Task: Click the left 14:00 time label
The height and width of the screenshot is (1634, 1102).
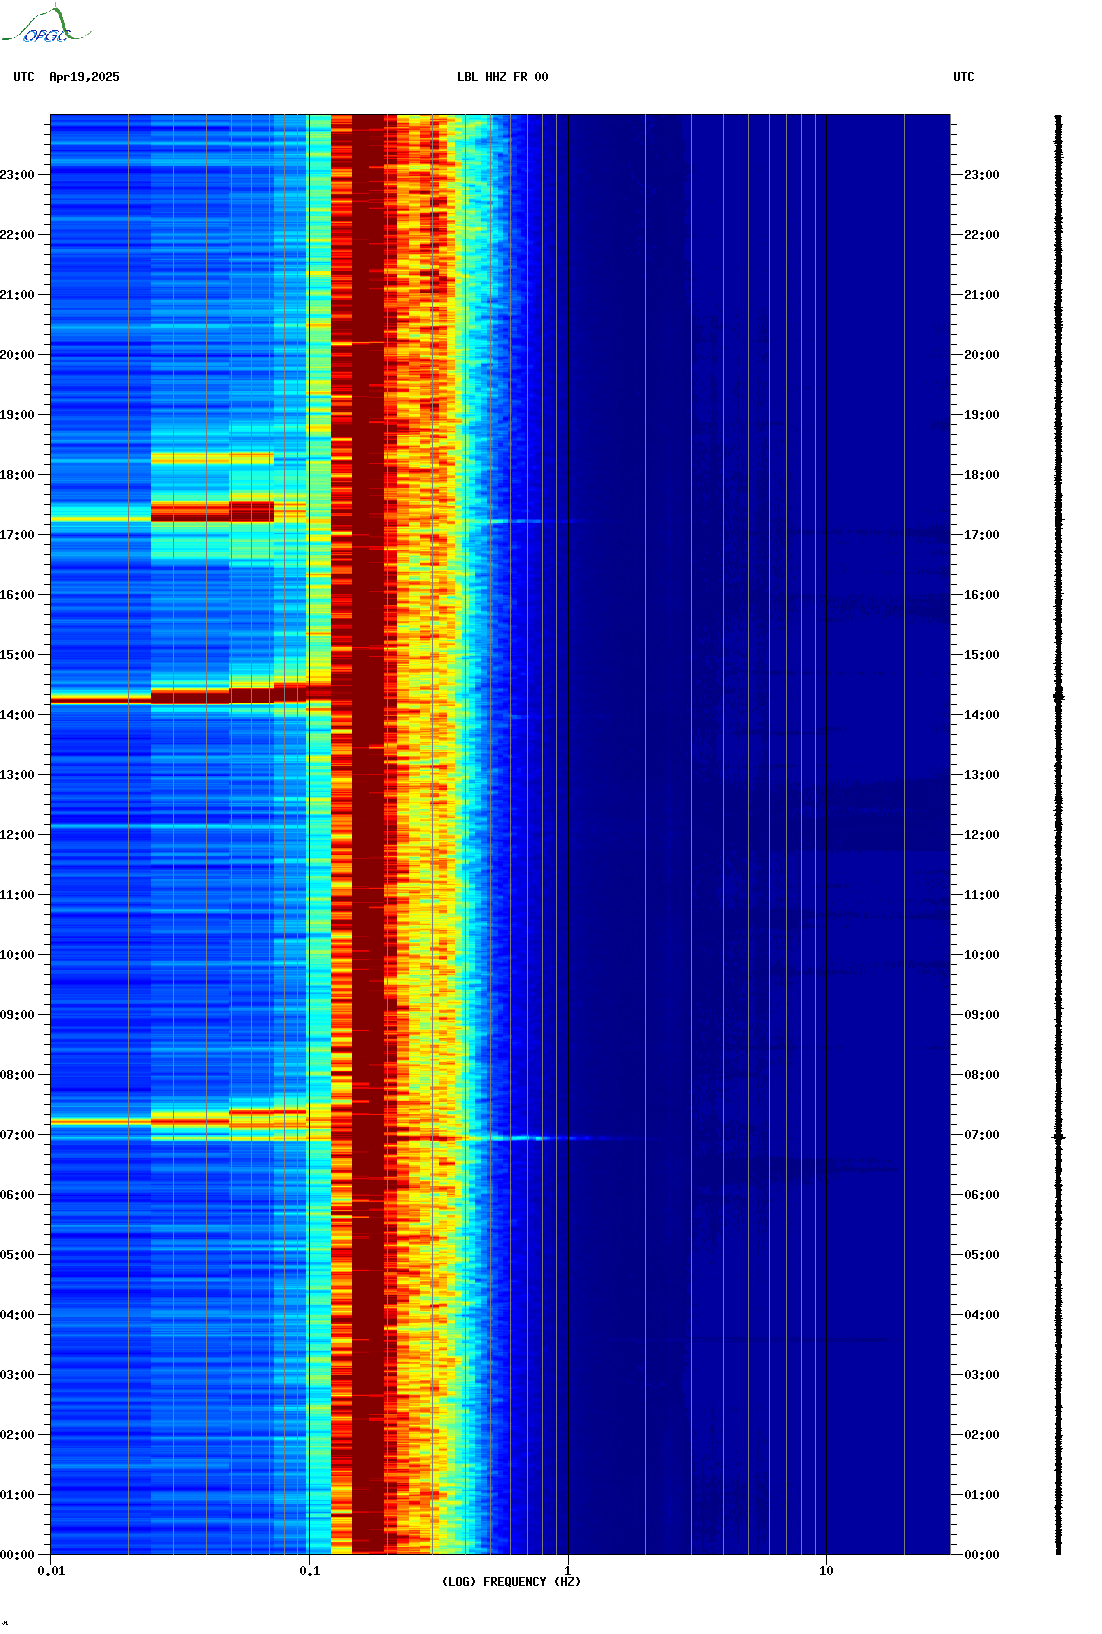Action: coord(17,715)
